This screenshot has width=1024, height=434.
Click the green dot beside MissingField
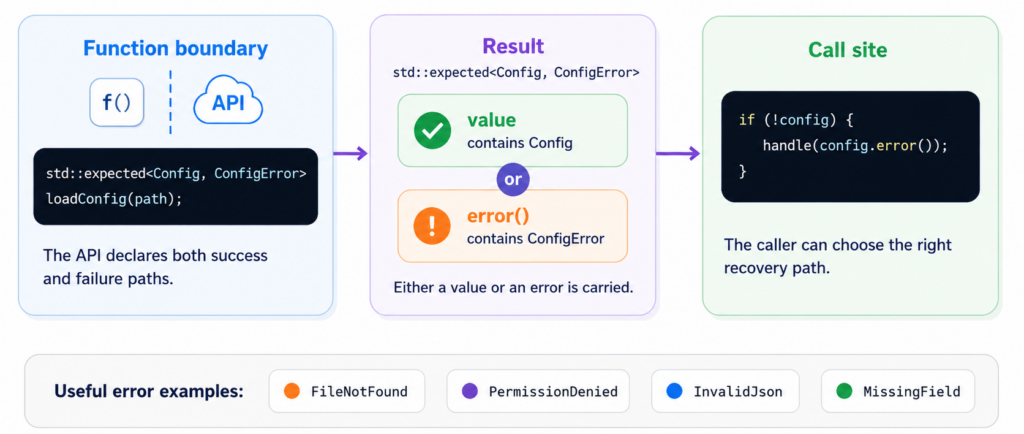click(x=844, y=391)
